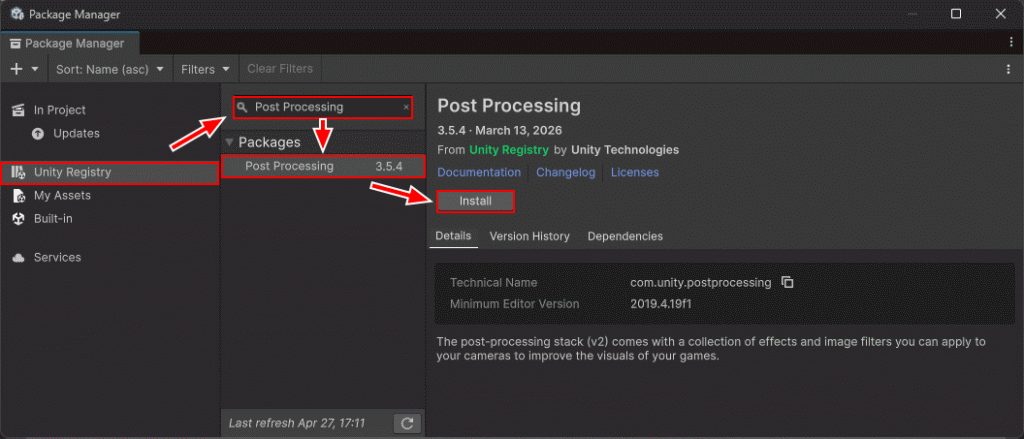The width and height of the screenshot is (1024, 439).
Task: Copy the technical name to clipboard
Action: coord(787,283)
